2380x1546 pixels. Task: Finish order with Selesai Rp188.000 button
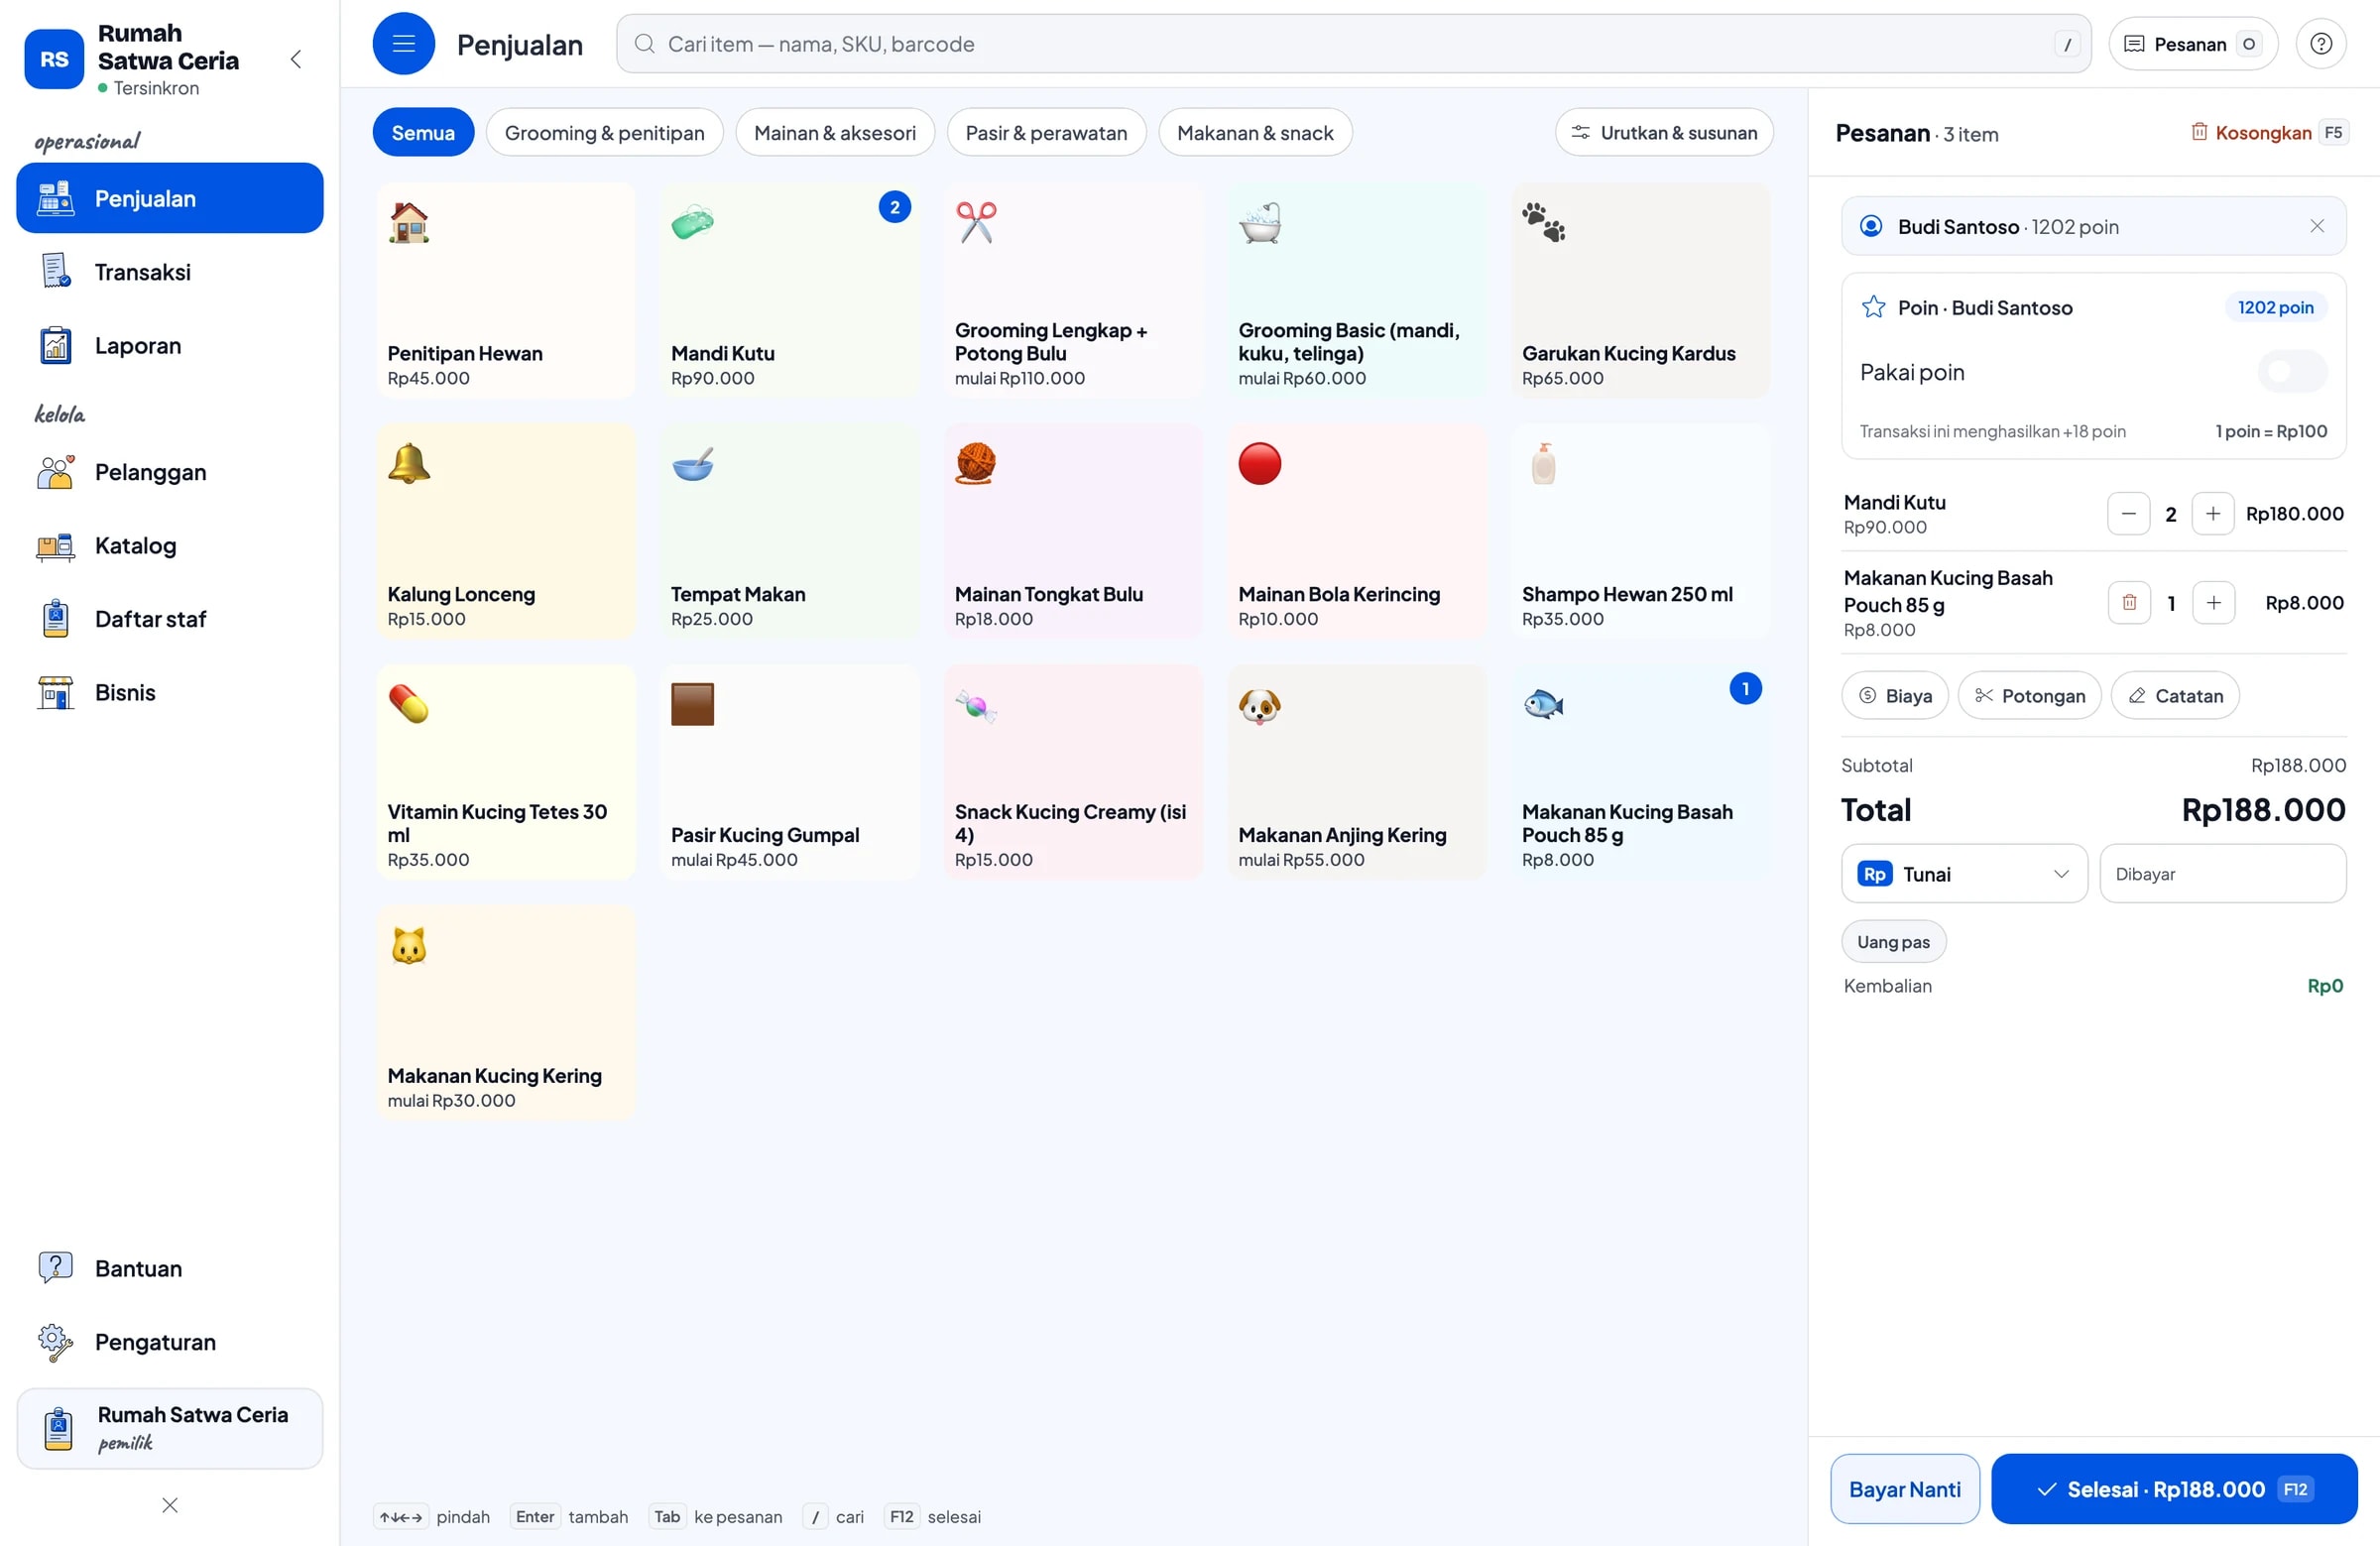pos(2174,1489)
